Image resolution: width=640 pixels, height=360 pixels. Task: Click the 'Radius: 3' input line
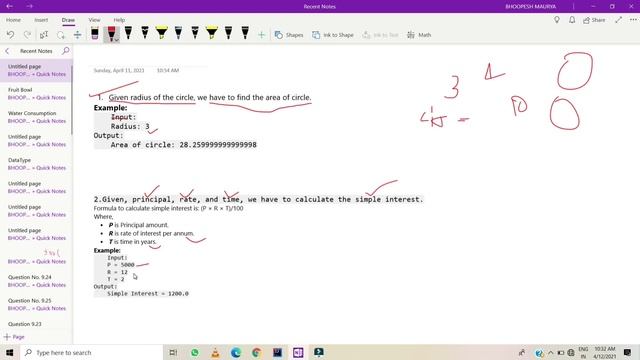point(130,127)
